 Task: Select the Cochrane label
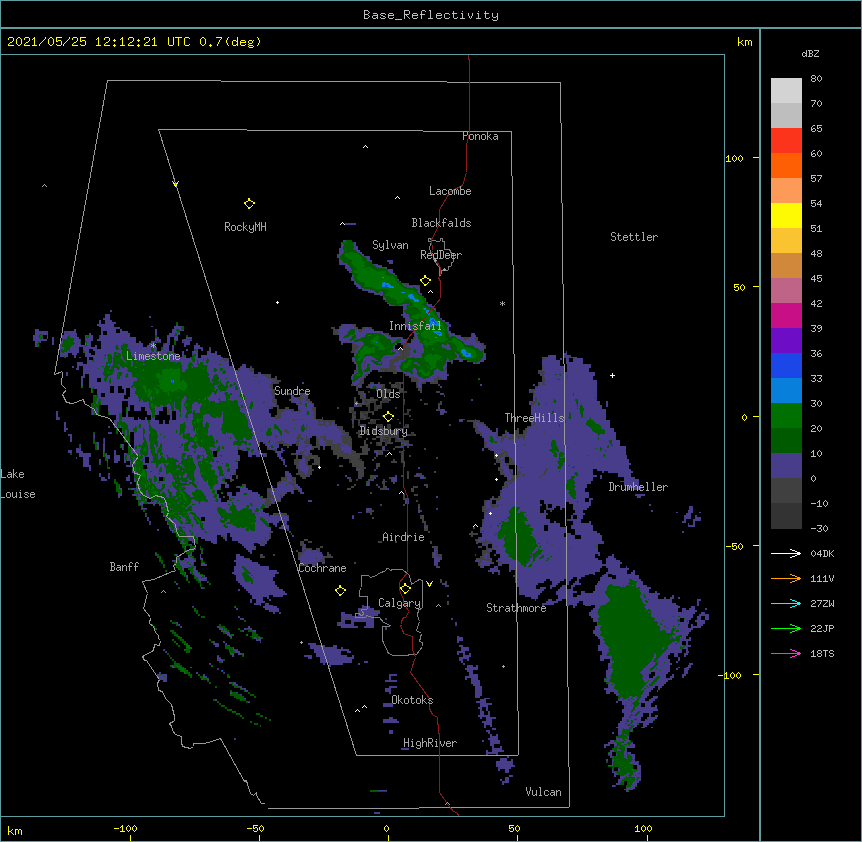[x=322, y=568]
